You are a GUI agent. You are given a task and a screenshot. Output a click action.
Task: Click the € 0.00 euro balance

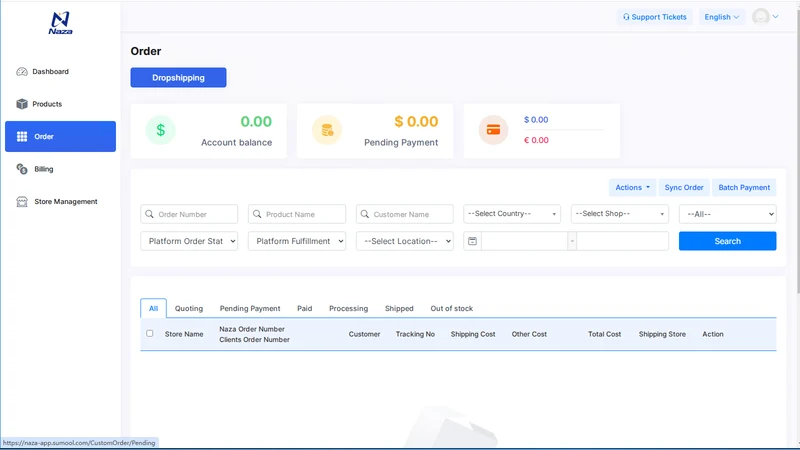click(x=536, y=140)
